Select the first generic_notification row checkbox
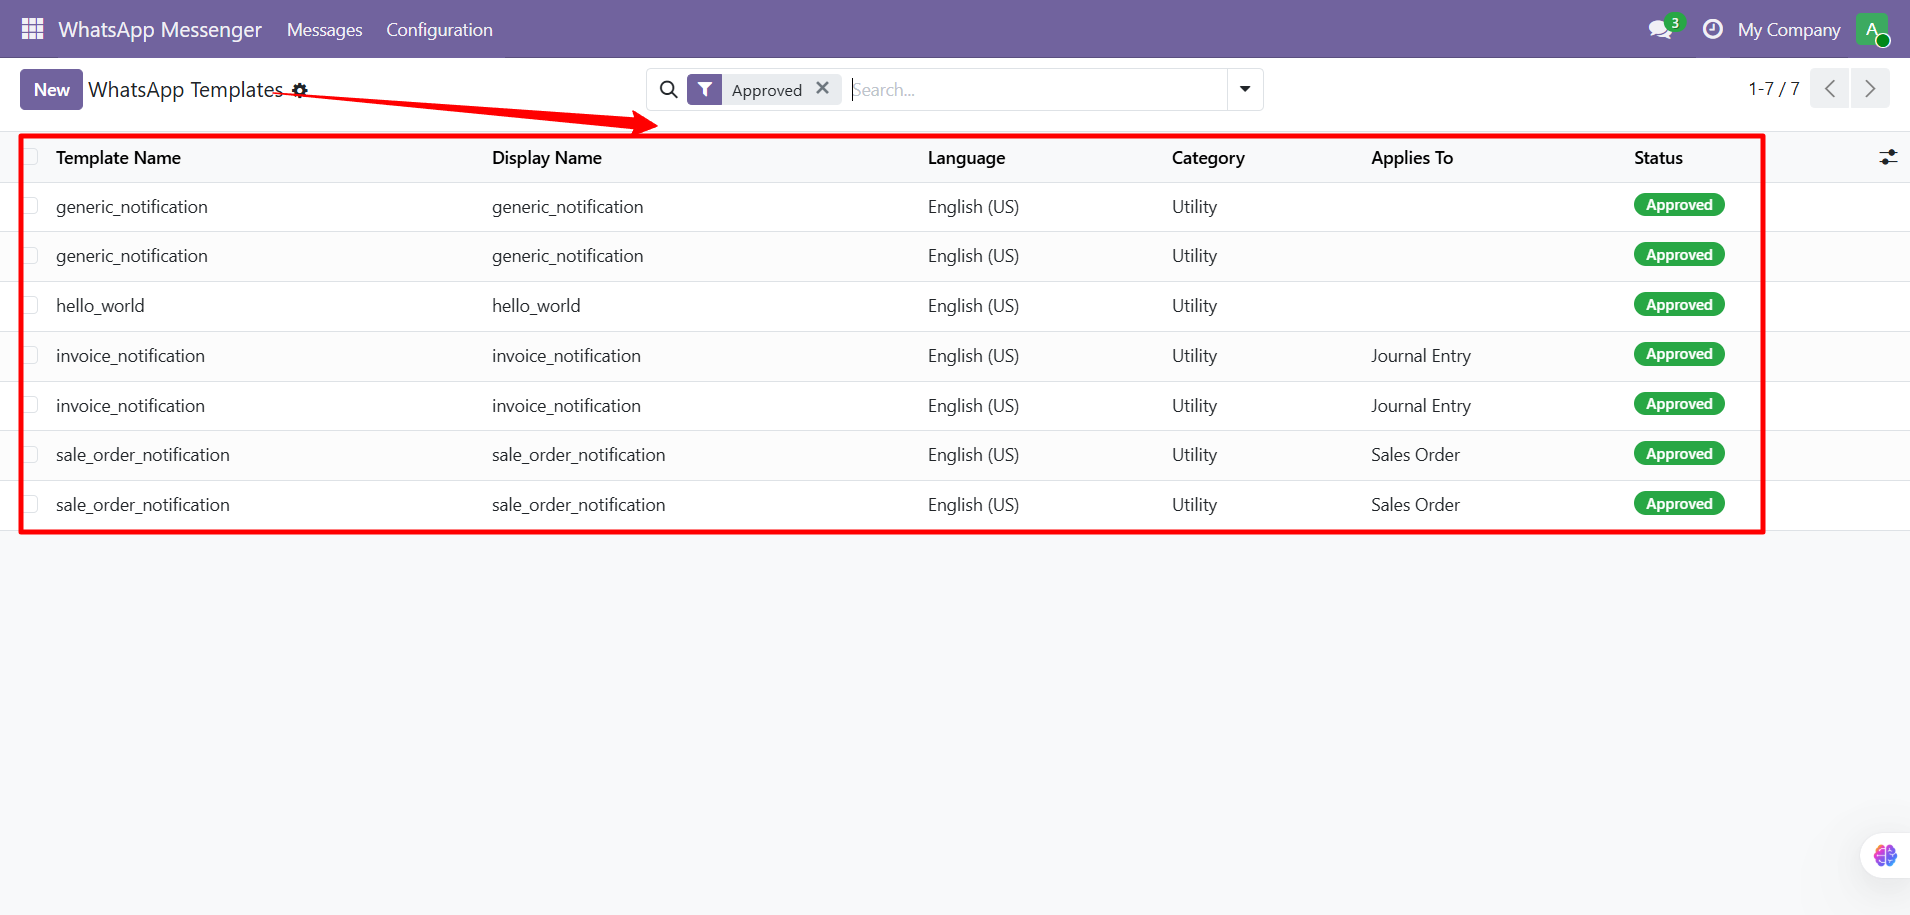 [x=31, y=206]
